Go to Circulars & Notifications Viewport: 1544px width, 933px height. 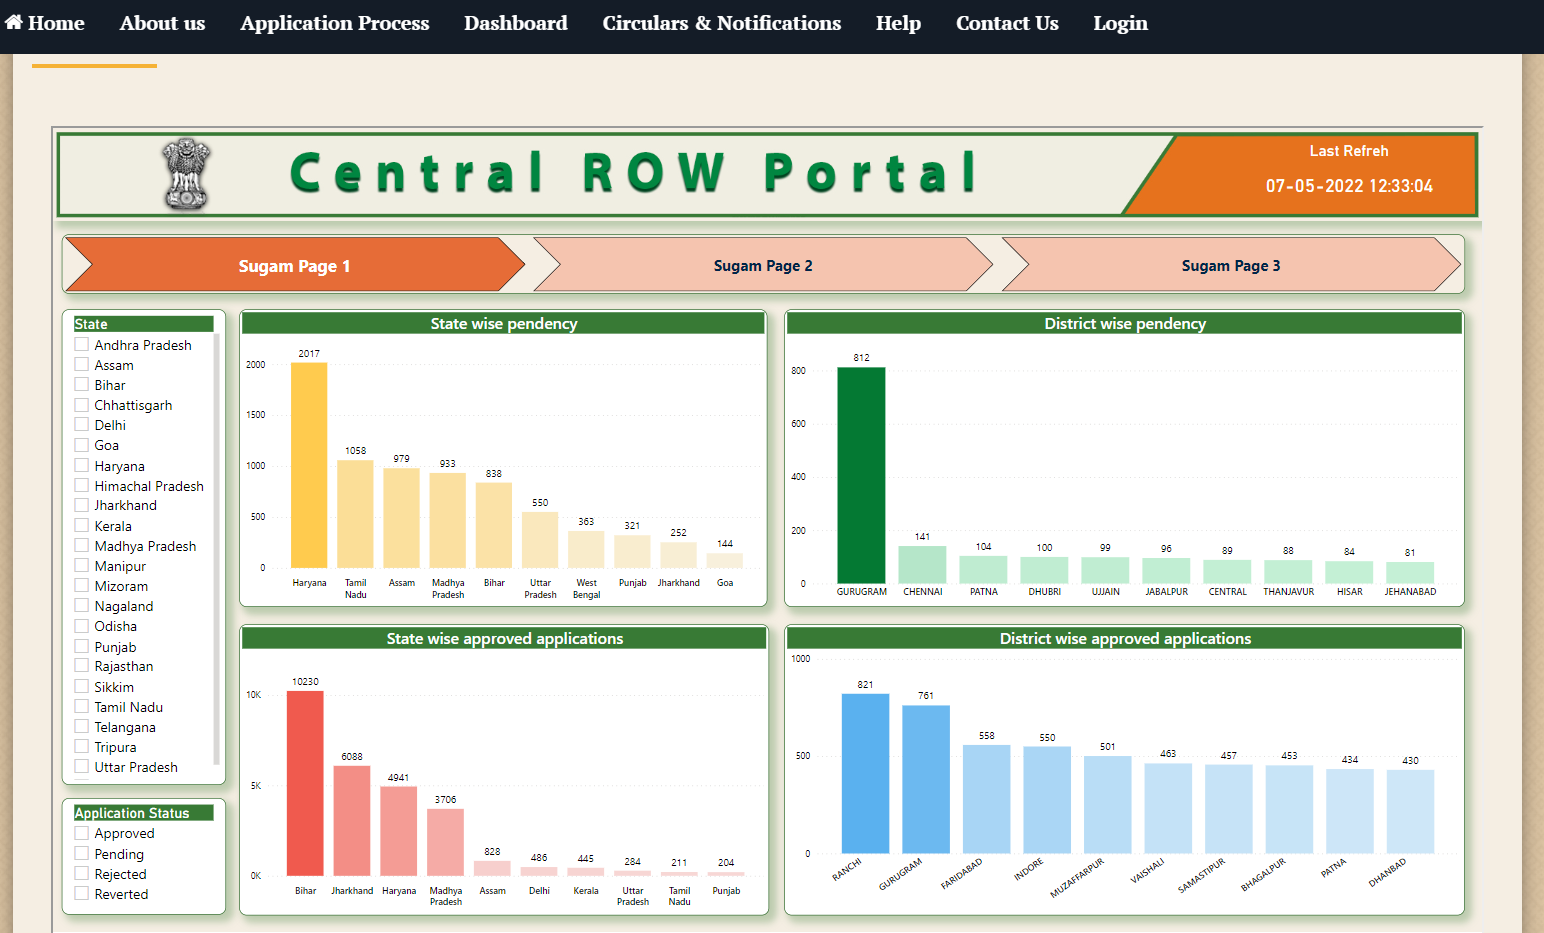721,23
